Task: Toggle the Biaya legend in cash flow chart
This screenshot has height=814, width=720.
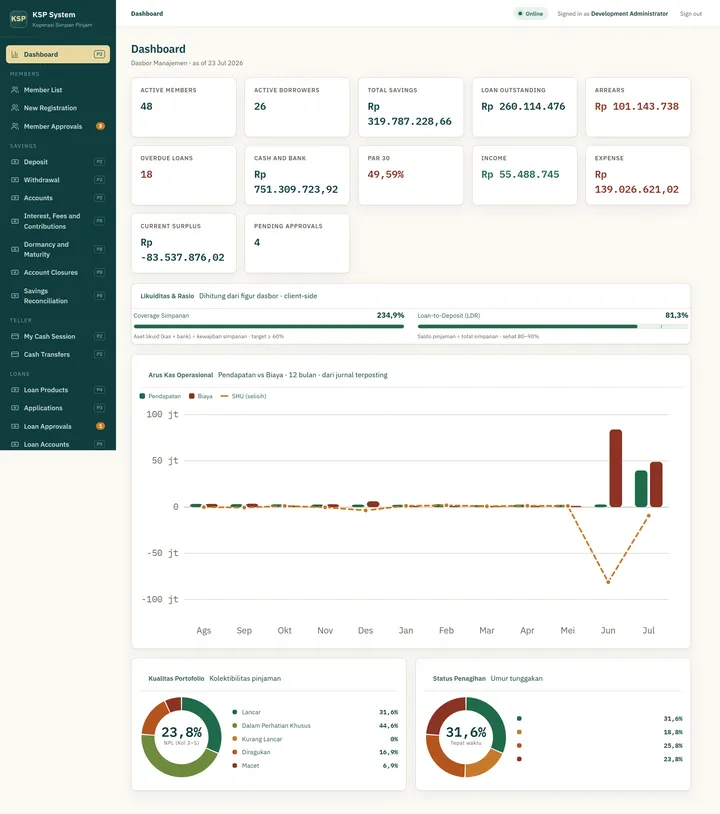Action: pyautogui.click(x=200, y=396)
